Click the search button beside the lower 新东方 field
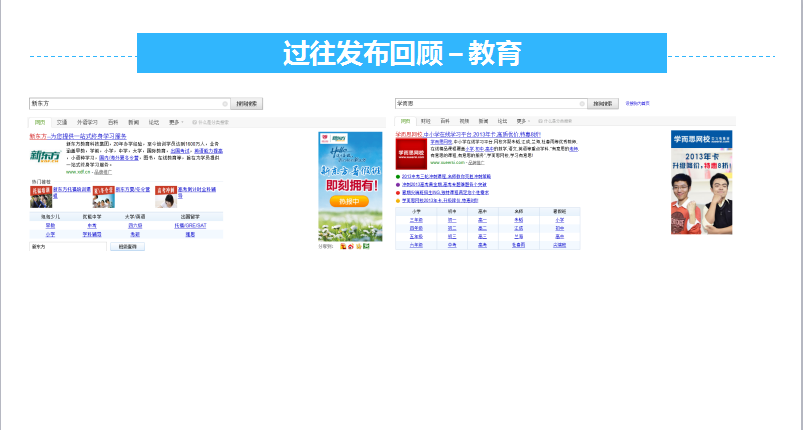Image resolution: width=803 pixels, height=430 pixels. point(128,247)
